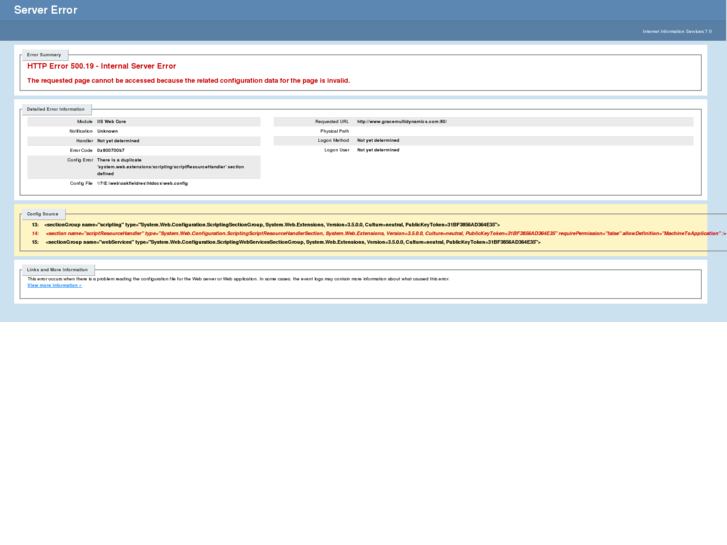
Task: Click the 'Config File' field label
Action: 81,184
